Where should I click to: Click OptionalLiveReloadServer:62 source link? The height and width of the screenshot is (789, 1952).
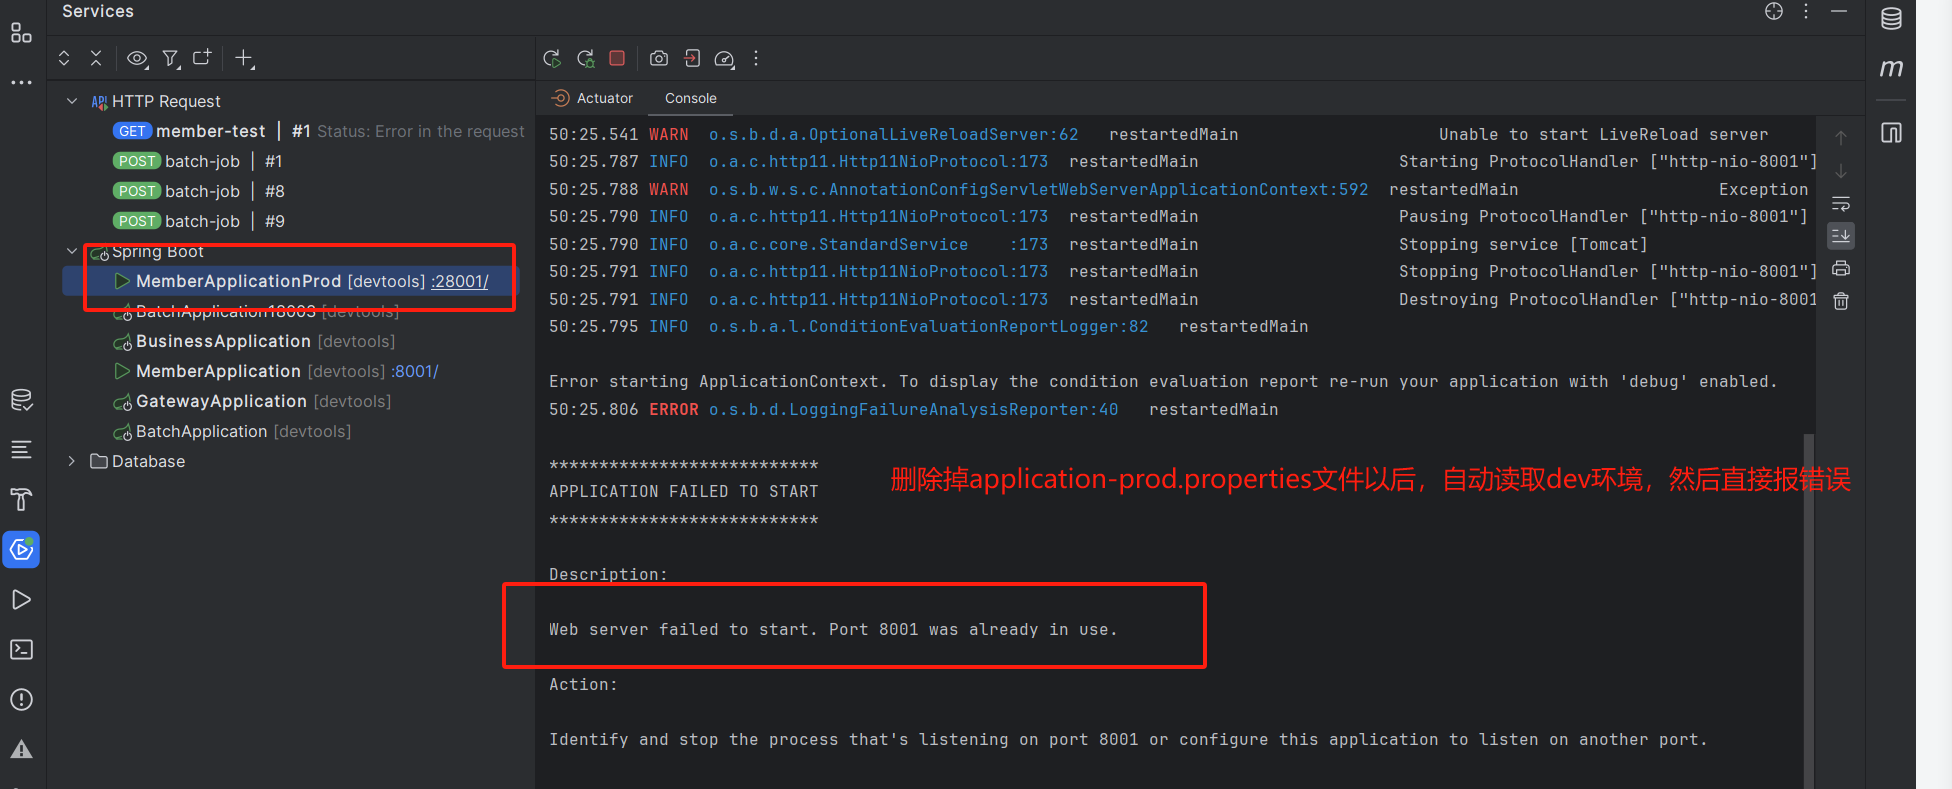click(x=893, y=134)
